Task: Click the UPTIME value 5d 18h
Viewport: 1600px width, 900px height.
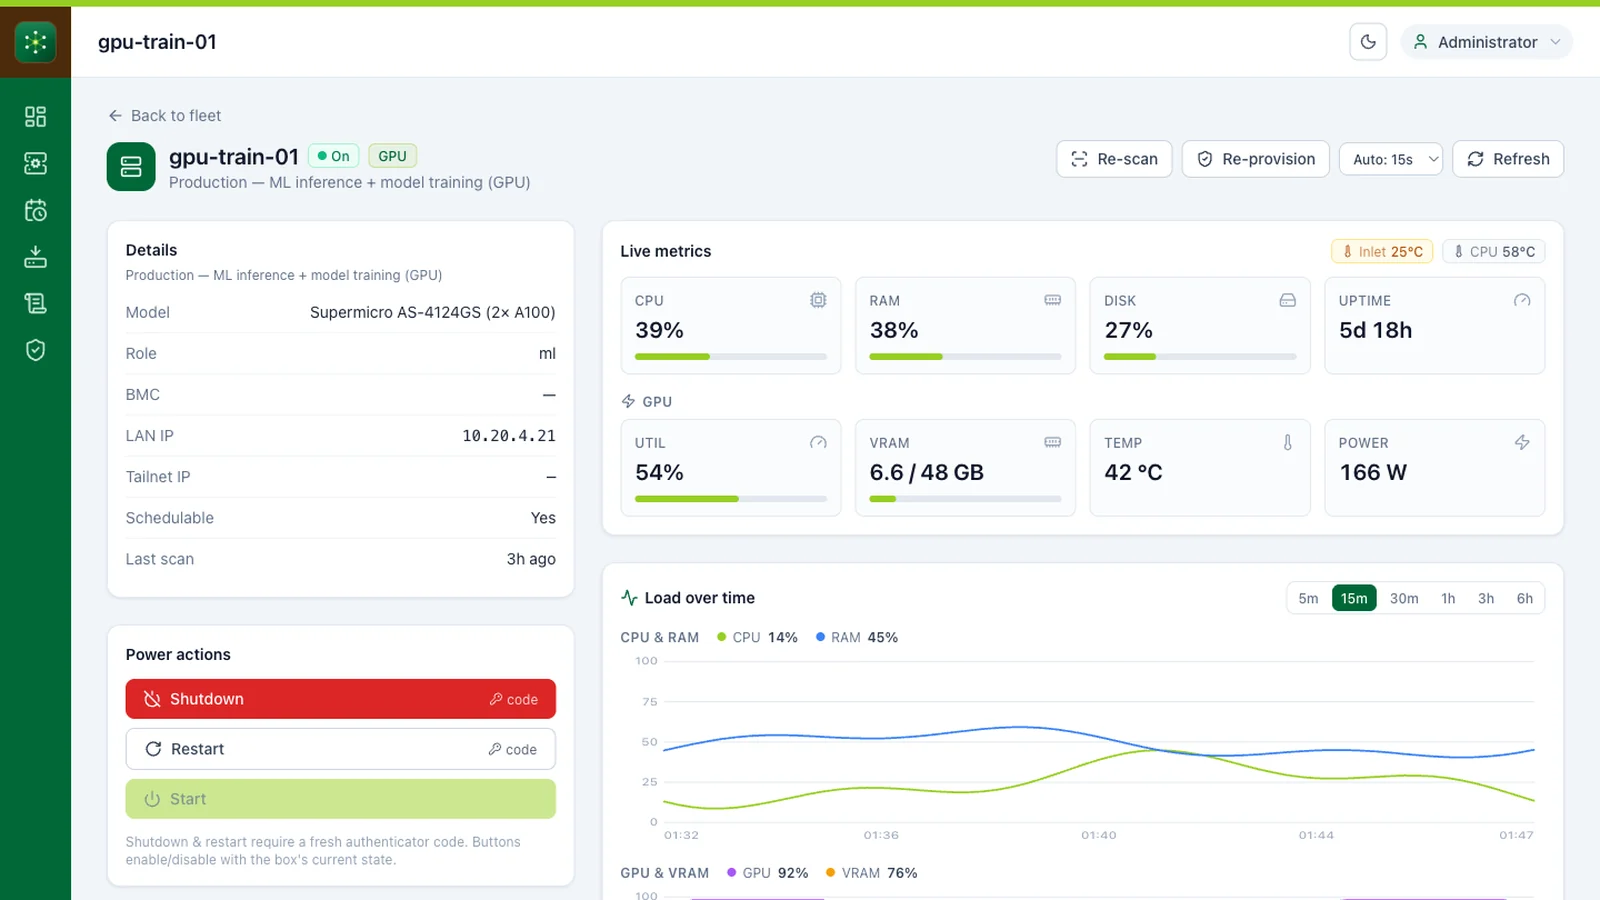Action: coord(1376,330)
